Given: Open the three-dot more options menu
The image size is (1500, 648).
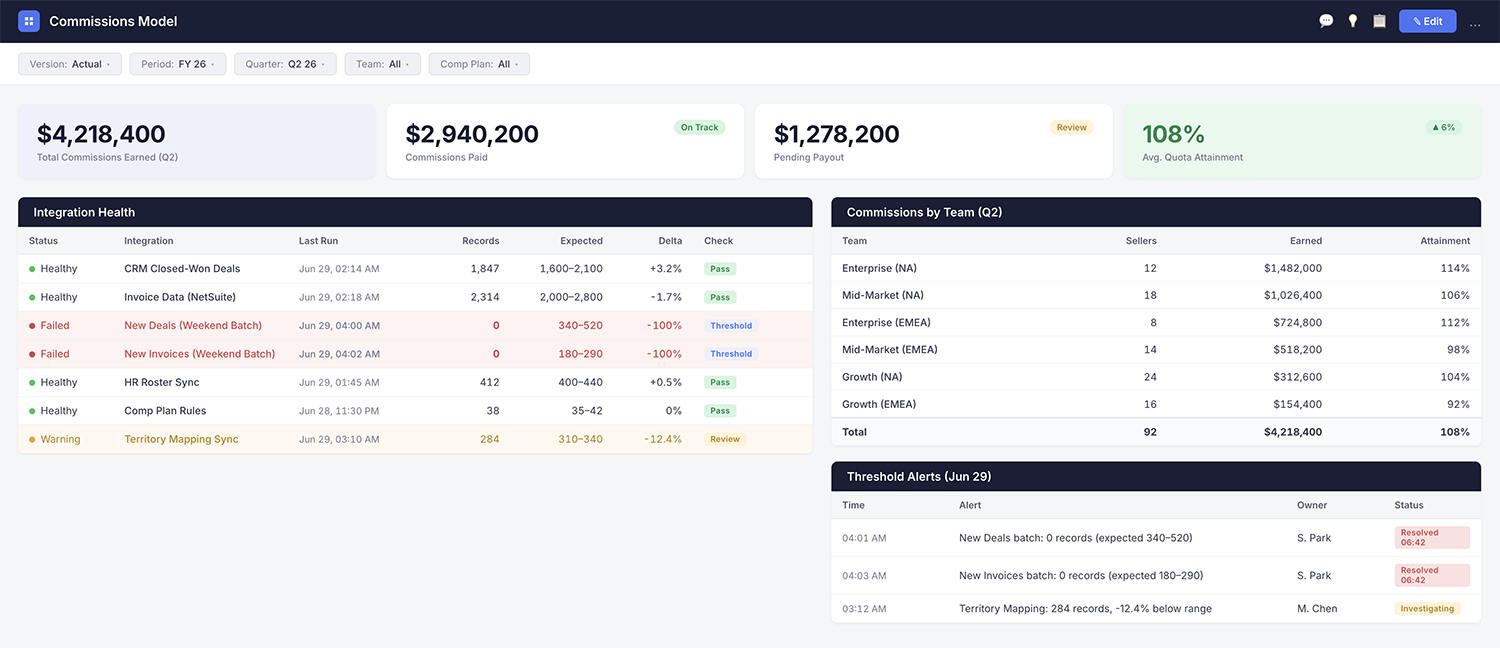Looking at the screenshot, I should tap(1475, 22).
